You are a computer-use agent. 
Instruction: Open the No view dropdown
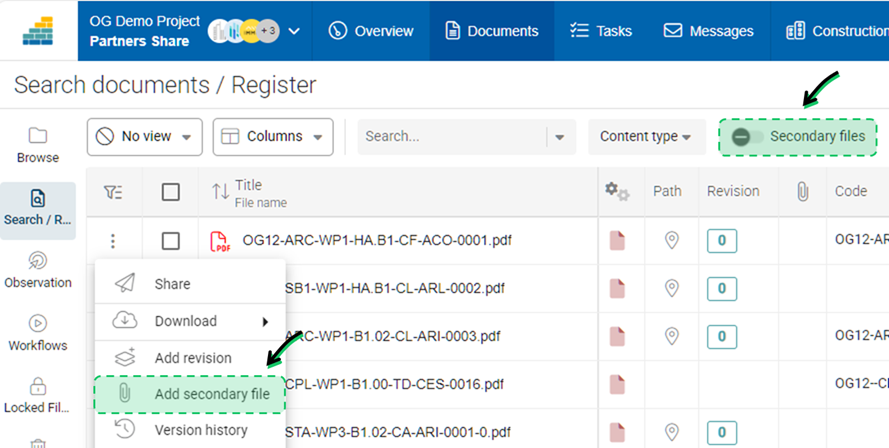coord(145,137)
